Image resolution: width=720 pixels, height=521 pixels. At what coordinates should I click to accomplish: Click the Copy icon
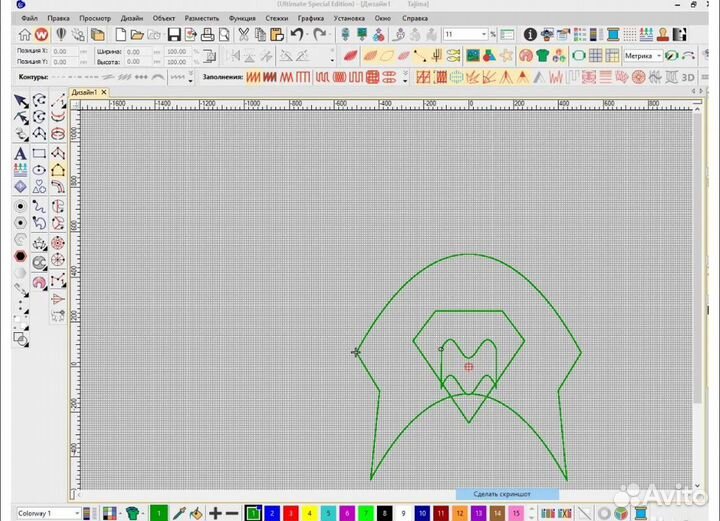coord(260,34)
